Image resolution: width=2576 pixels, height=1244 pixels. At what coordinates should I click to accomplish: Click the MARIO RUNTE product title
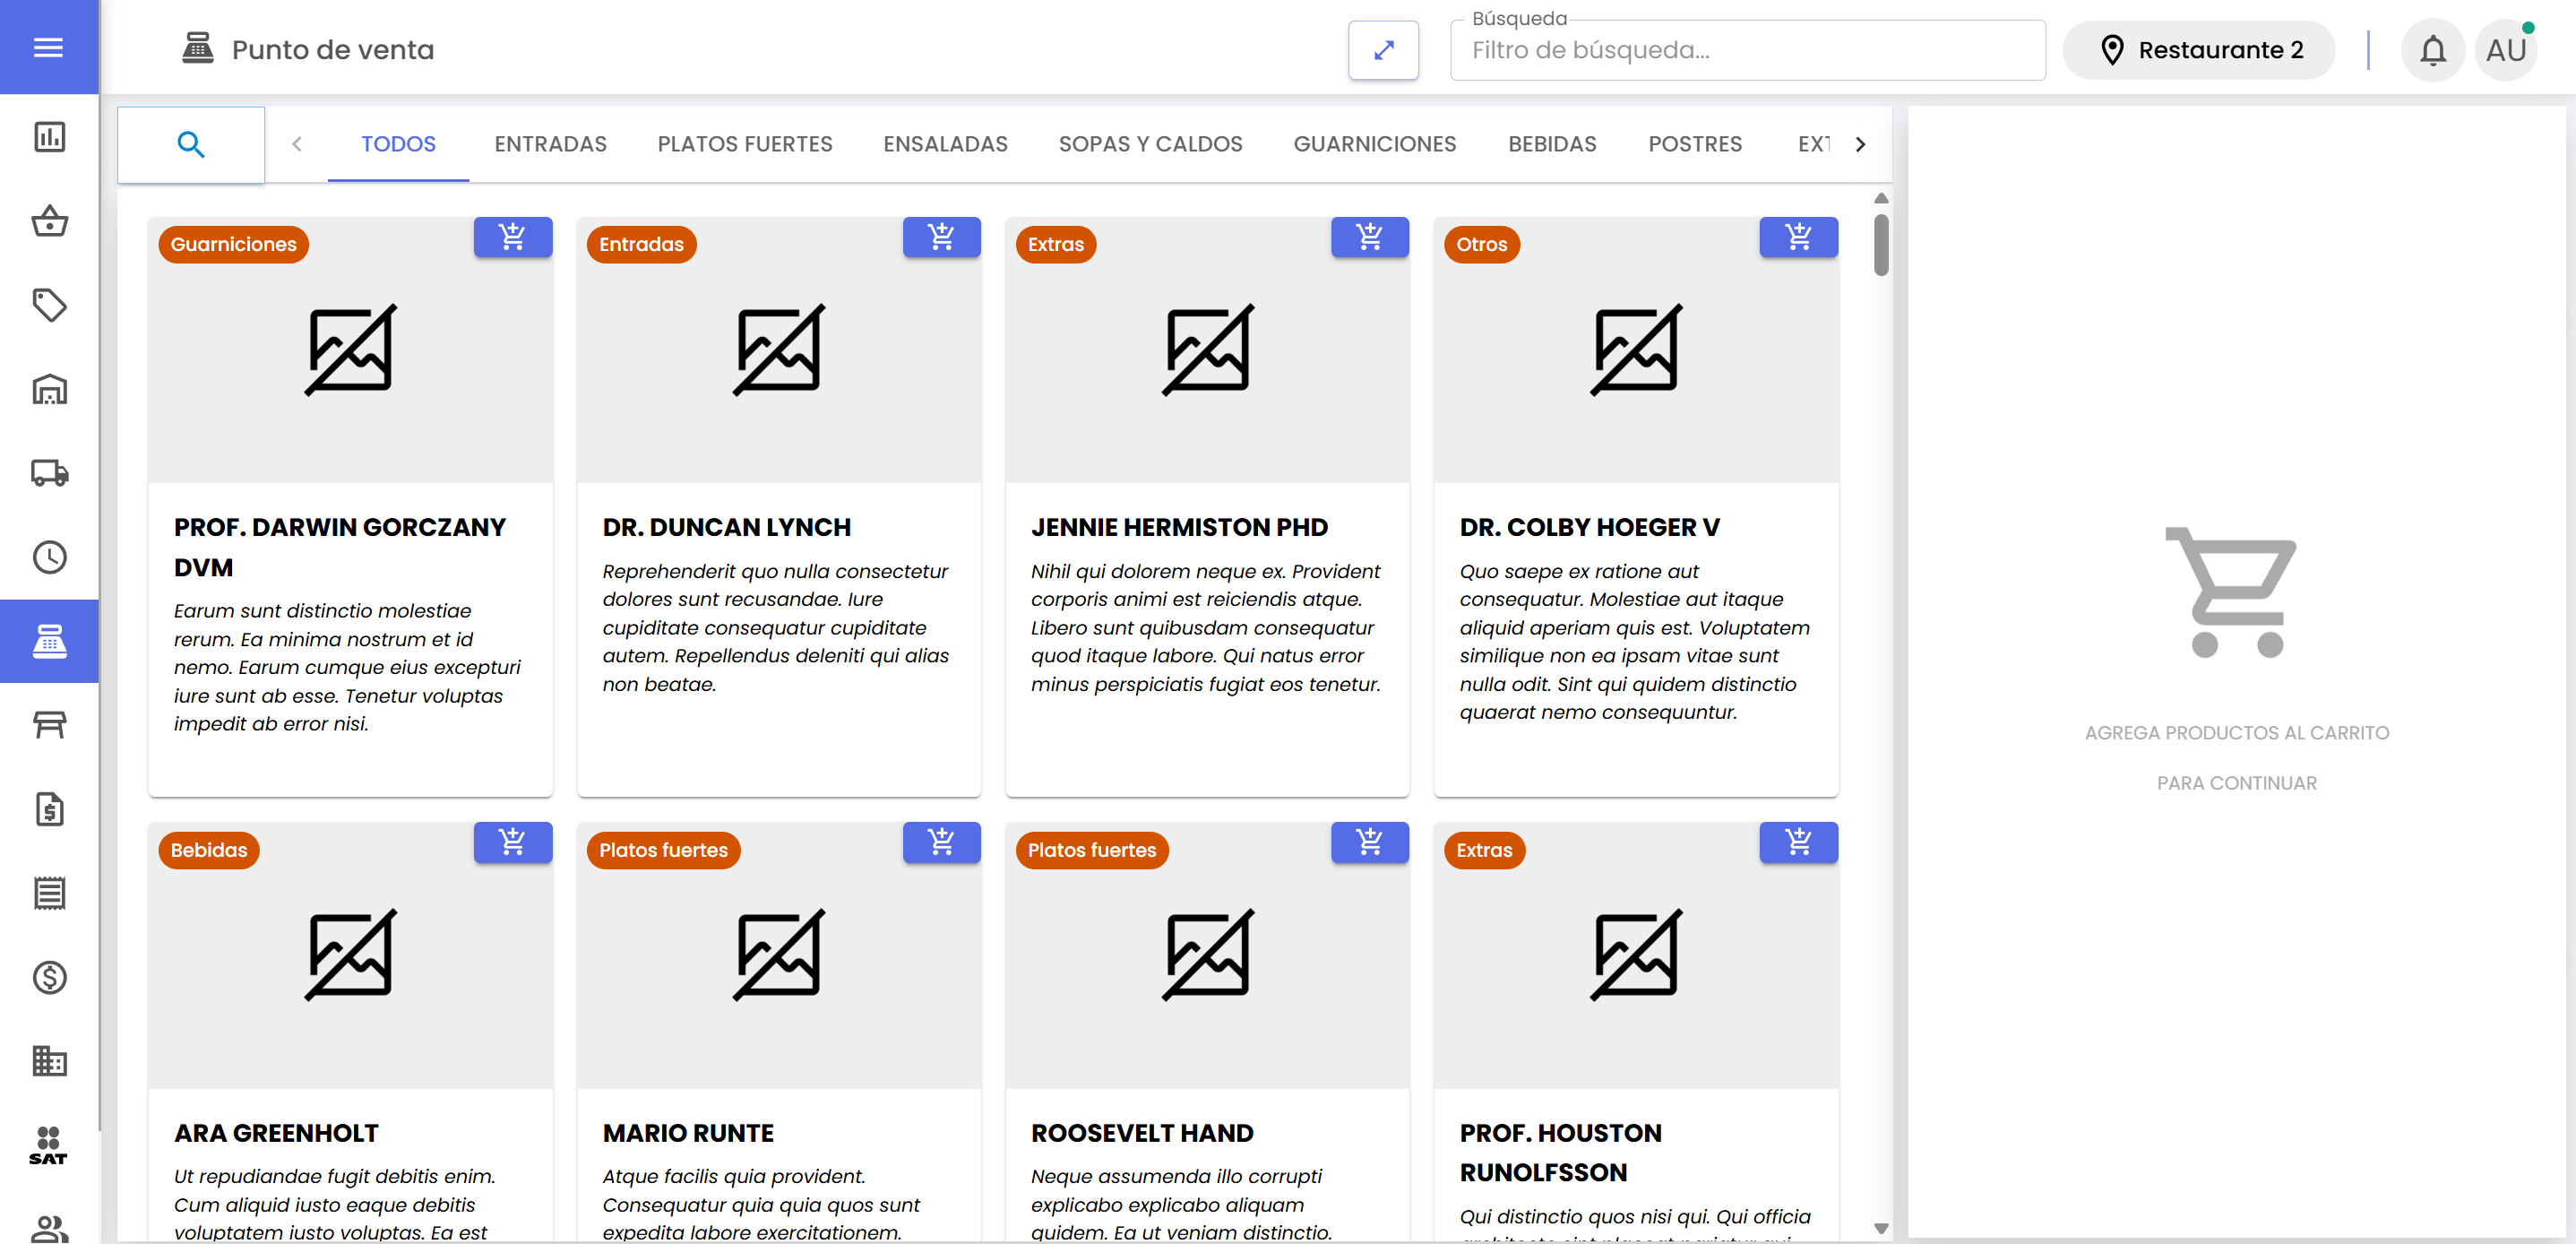coord(688,1133)
